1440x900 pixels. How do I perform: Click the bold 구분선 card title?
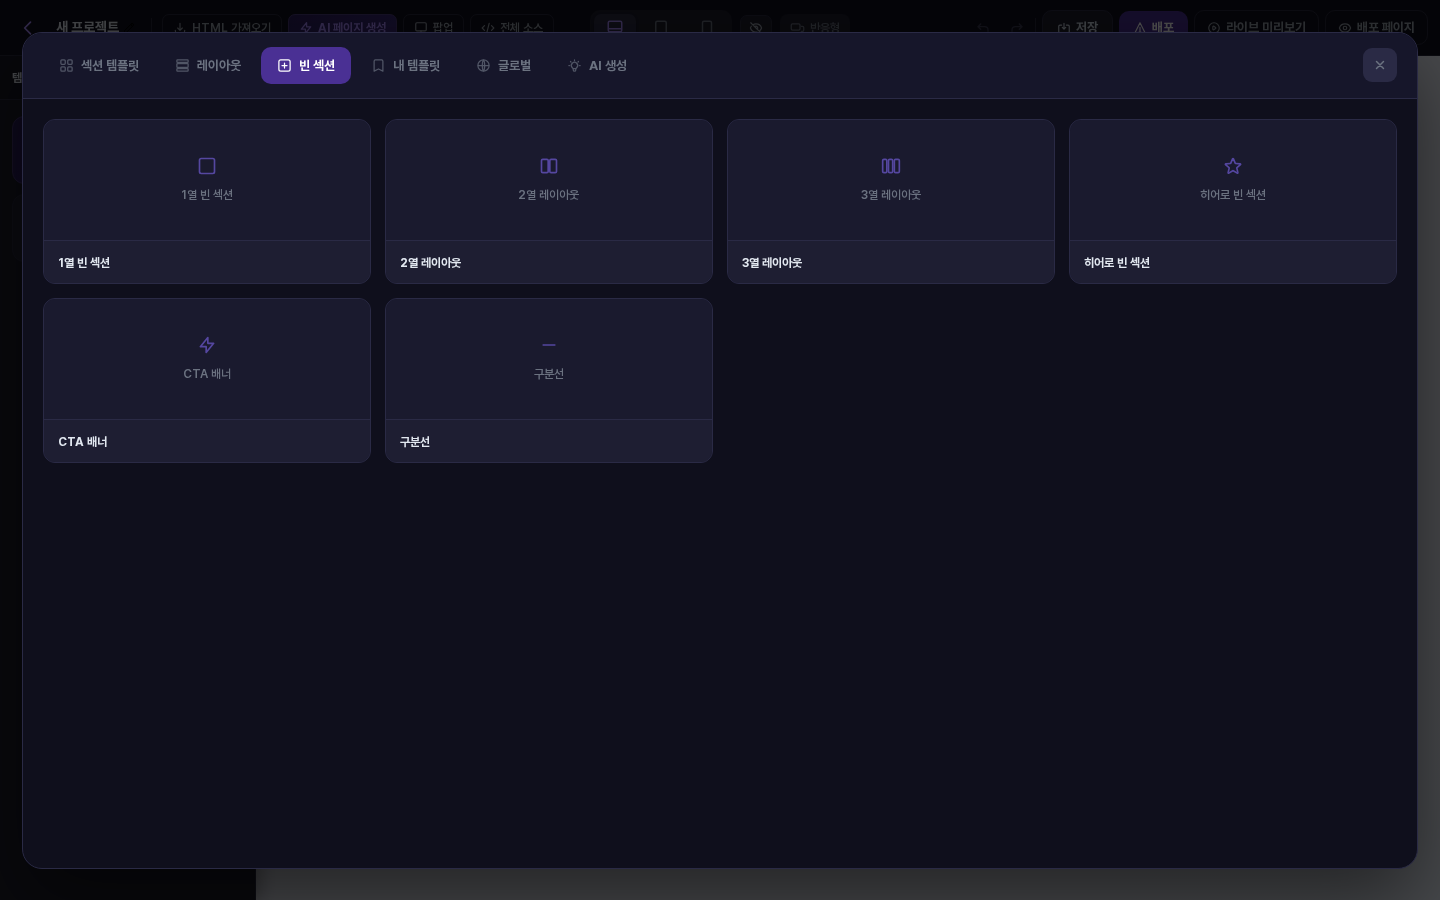point(415,442)
